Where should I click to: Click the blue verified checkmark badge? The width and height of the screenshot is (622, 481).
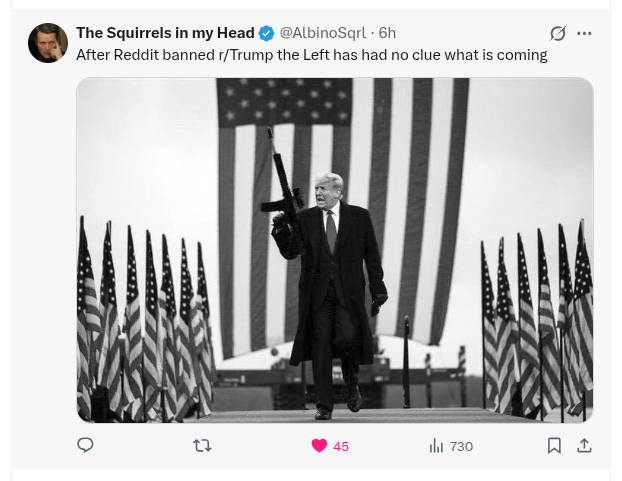267,33
